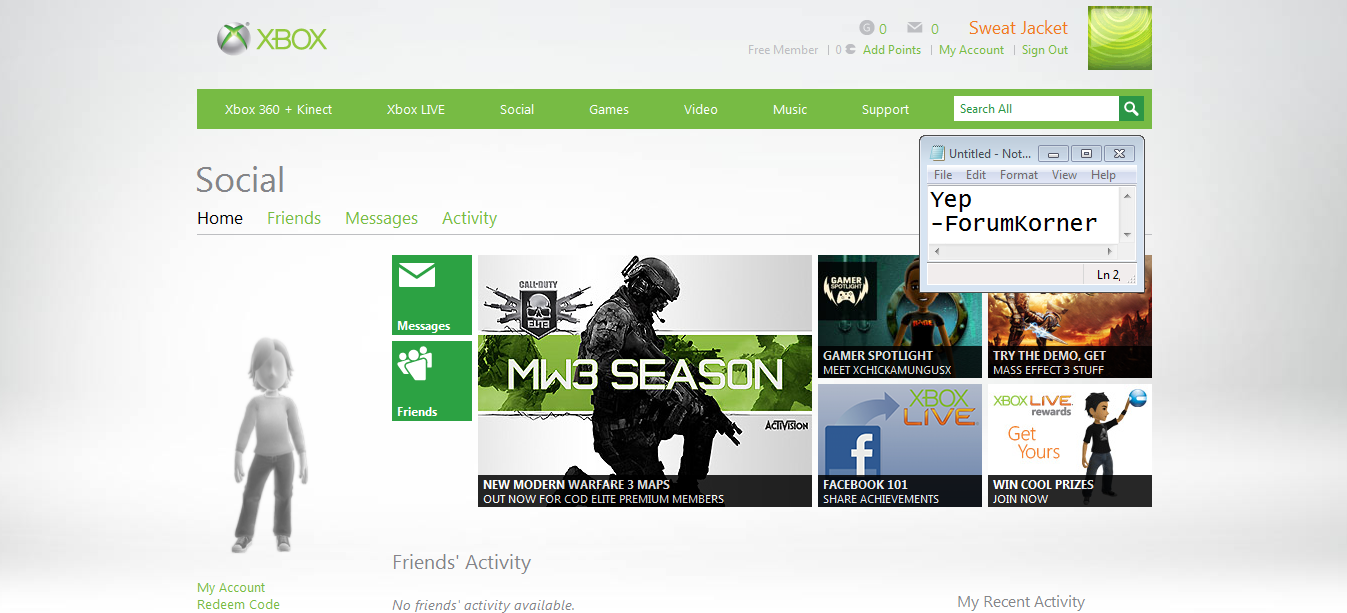Open the Games nav menu
The image size is (1347, 613).
(x=609, y=110)
